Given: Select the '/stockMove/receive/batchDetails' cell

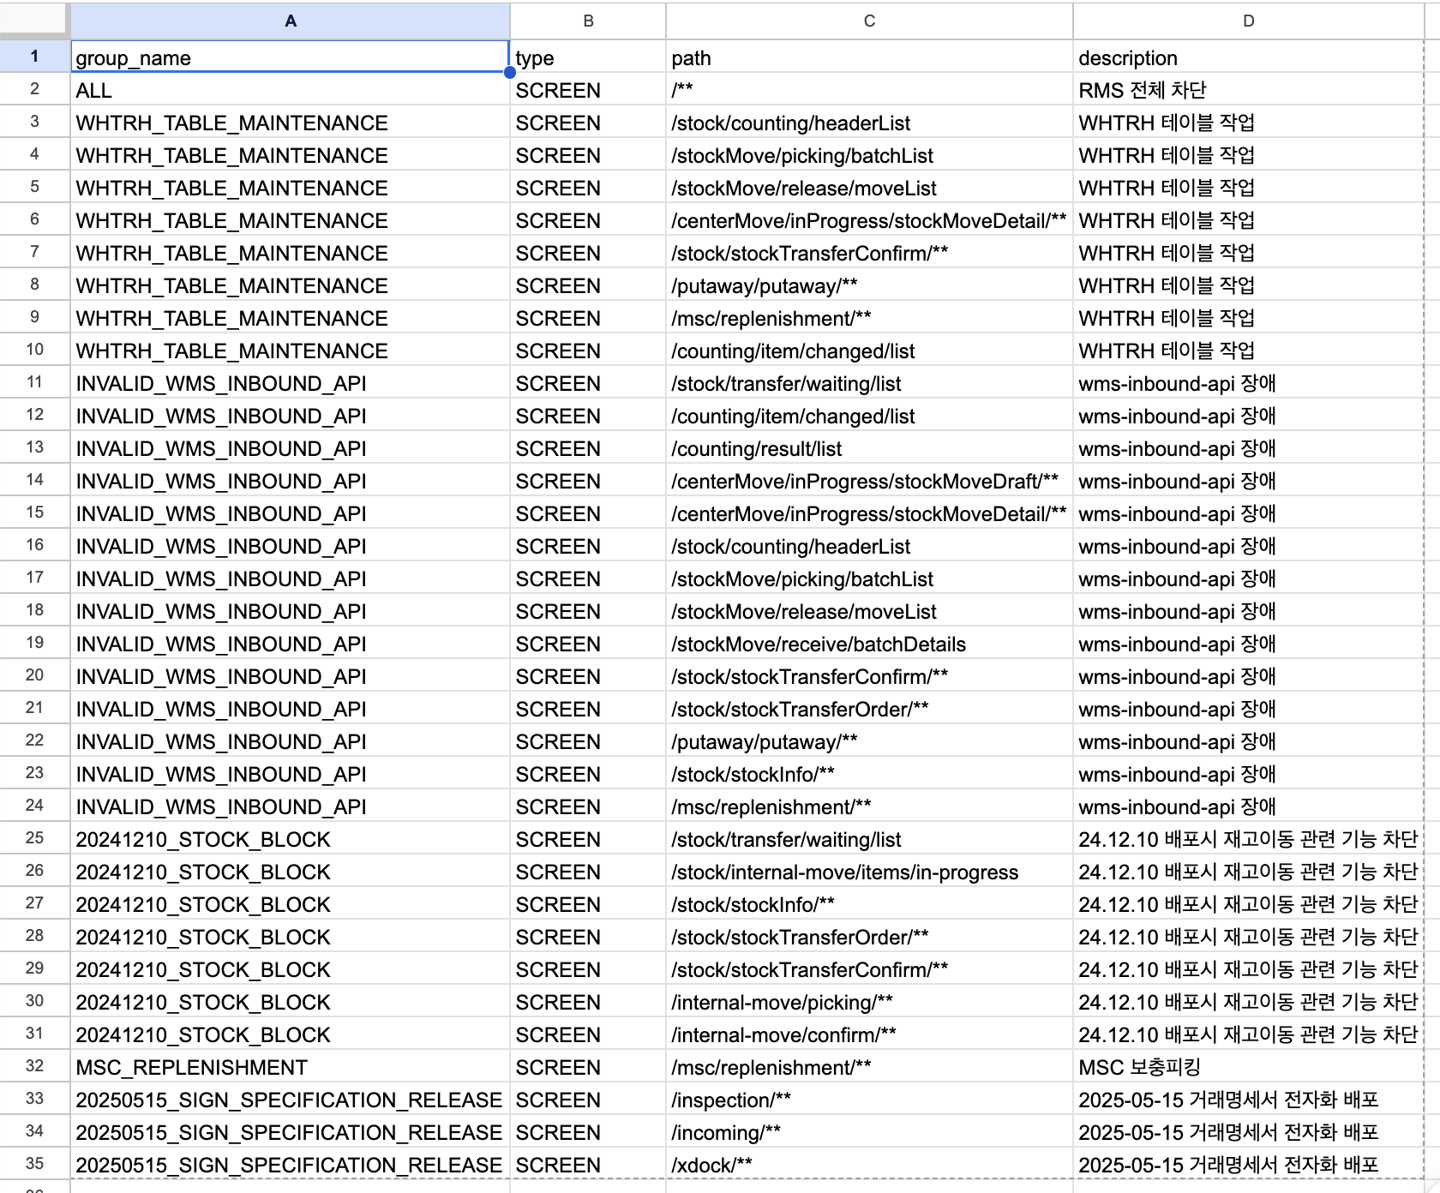Looking at the screenshot, I should 869,644.
